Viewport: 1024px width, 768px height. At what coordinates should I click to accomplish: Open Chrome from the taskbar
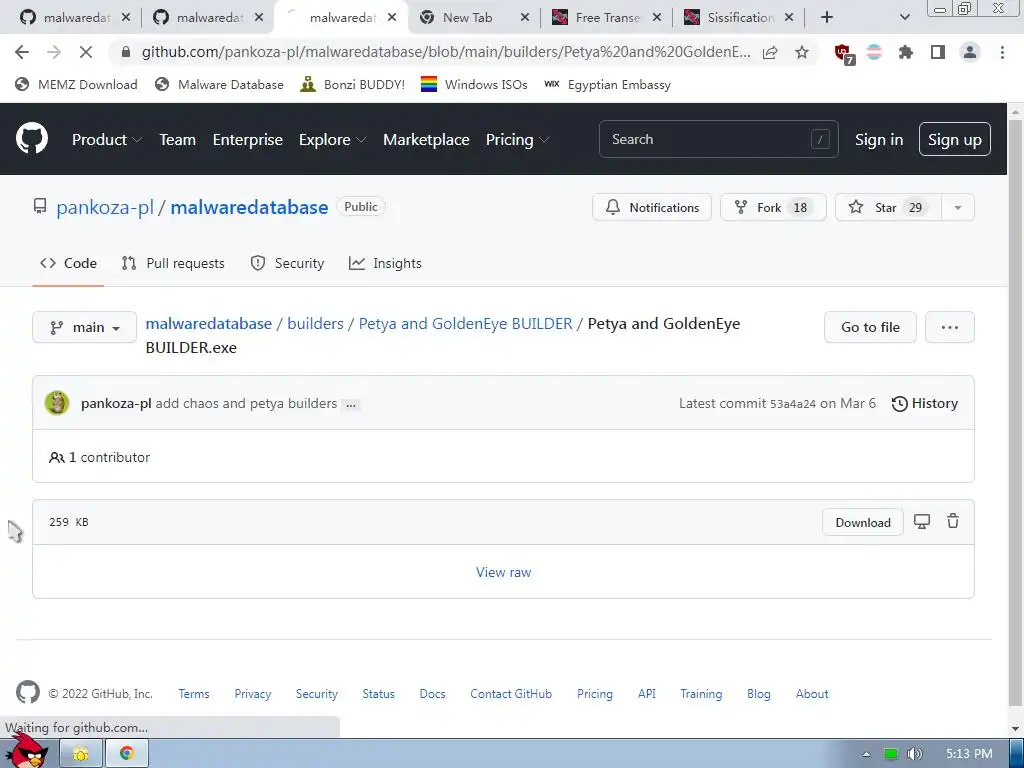click(127, 754)
